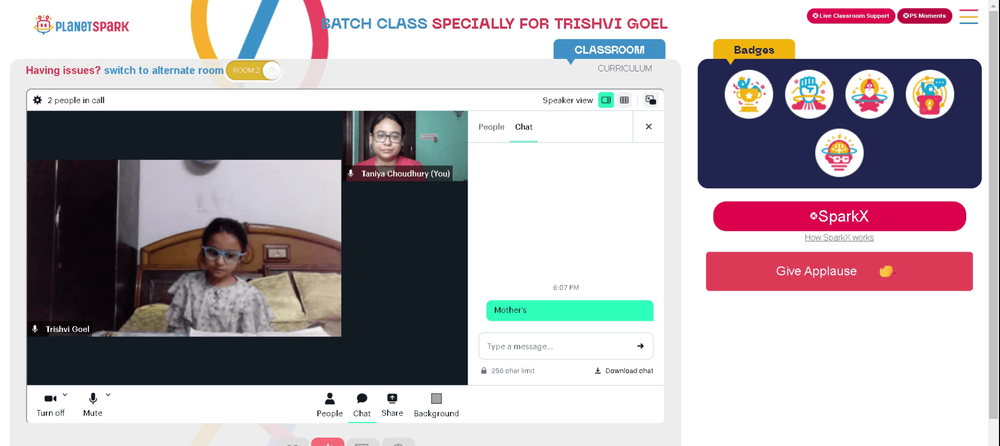Turn off the camera
The width and height of the screenshot is (1000, 446).
[x=50, y=405]
